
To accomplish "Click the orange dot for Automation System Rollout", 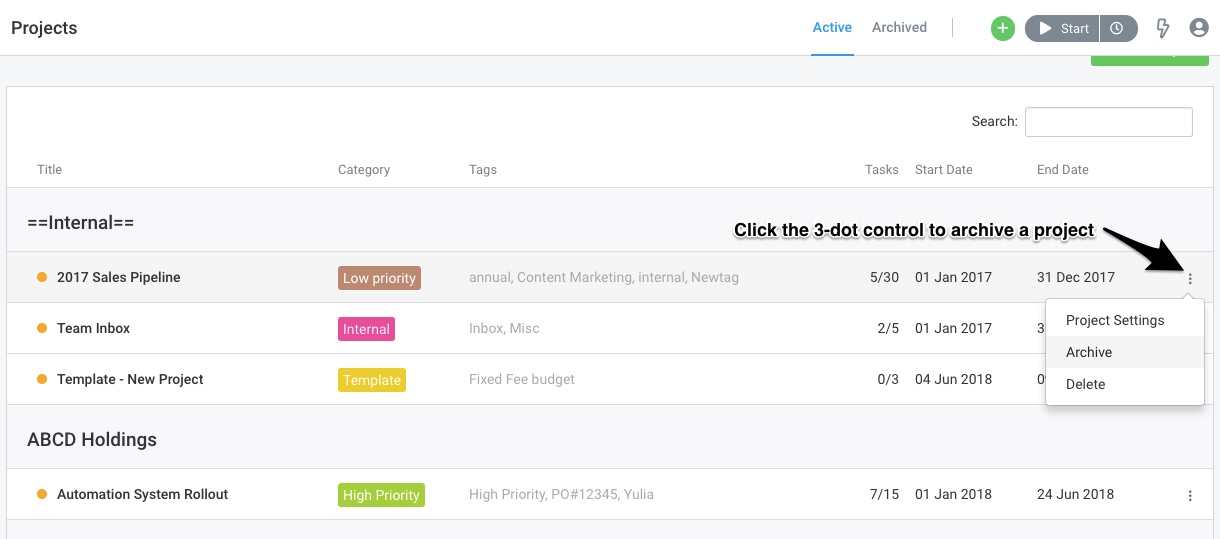I will pos(42,494).
